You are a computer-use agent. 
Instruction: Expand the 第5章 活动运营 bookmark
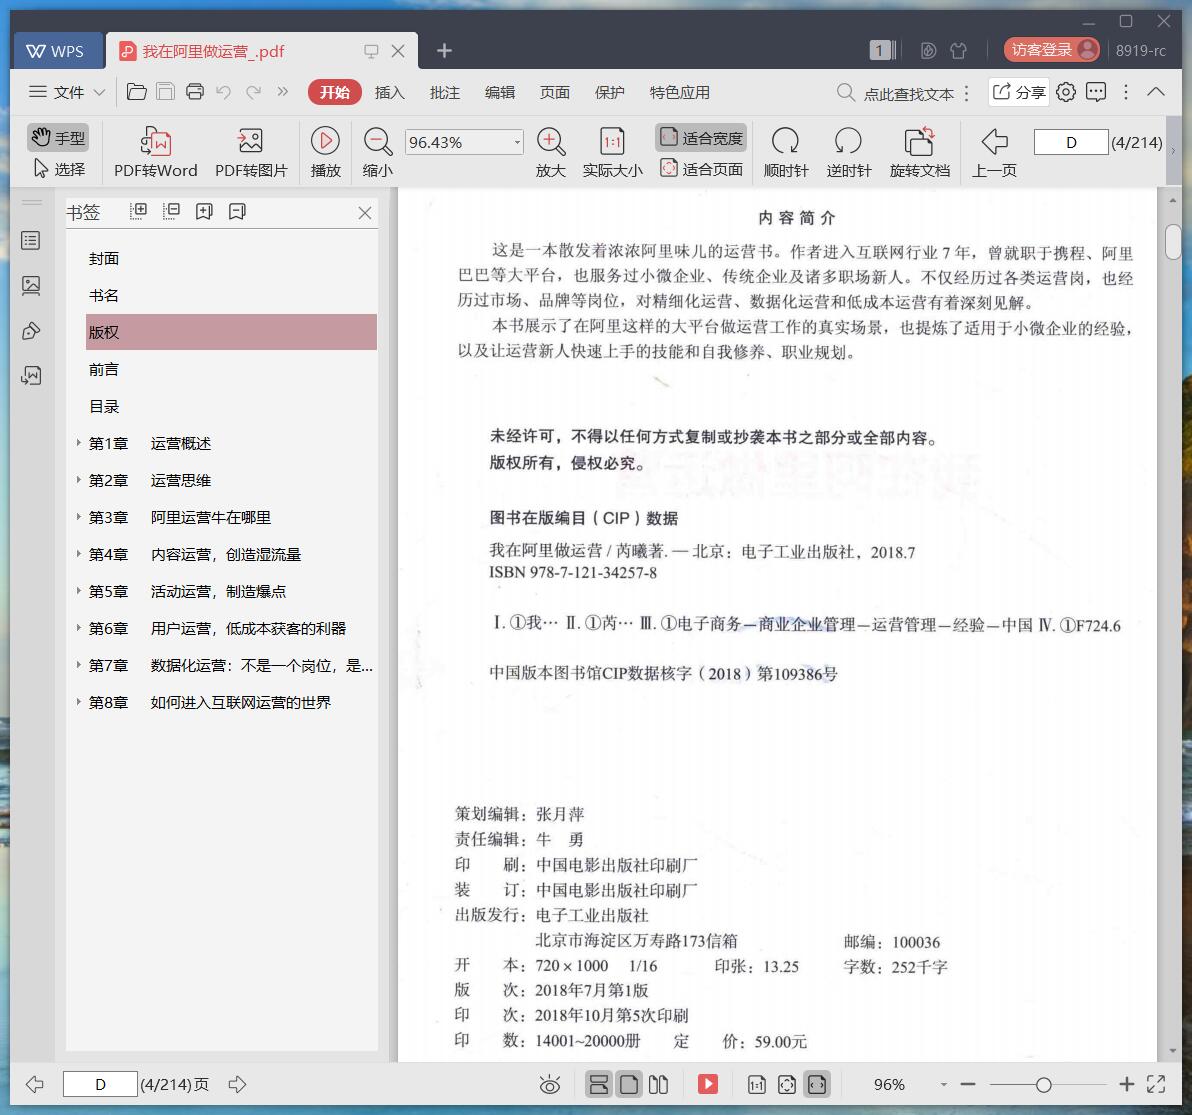79,591
